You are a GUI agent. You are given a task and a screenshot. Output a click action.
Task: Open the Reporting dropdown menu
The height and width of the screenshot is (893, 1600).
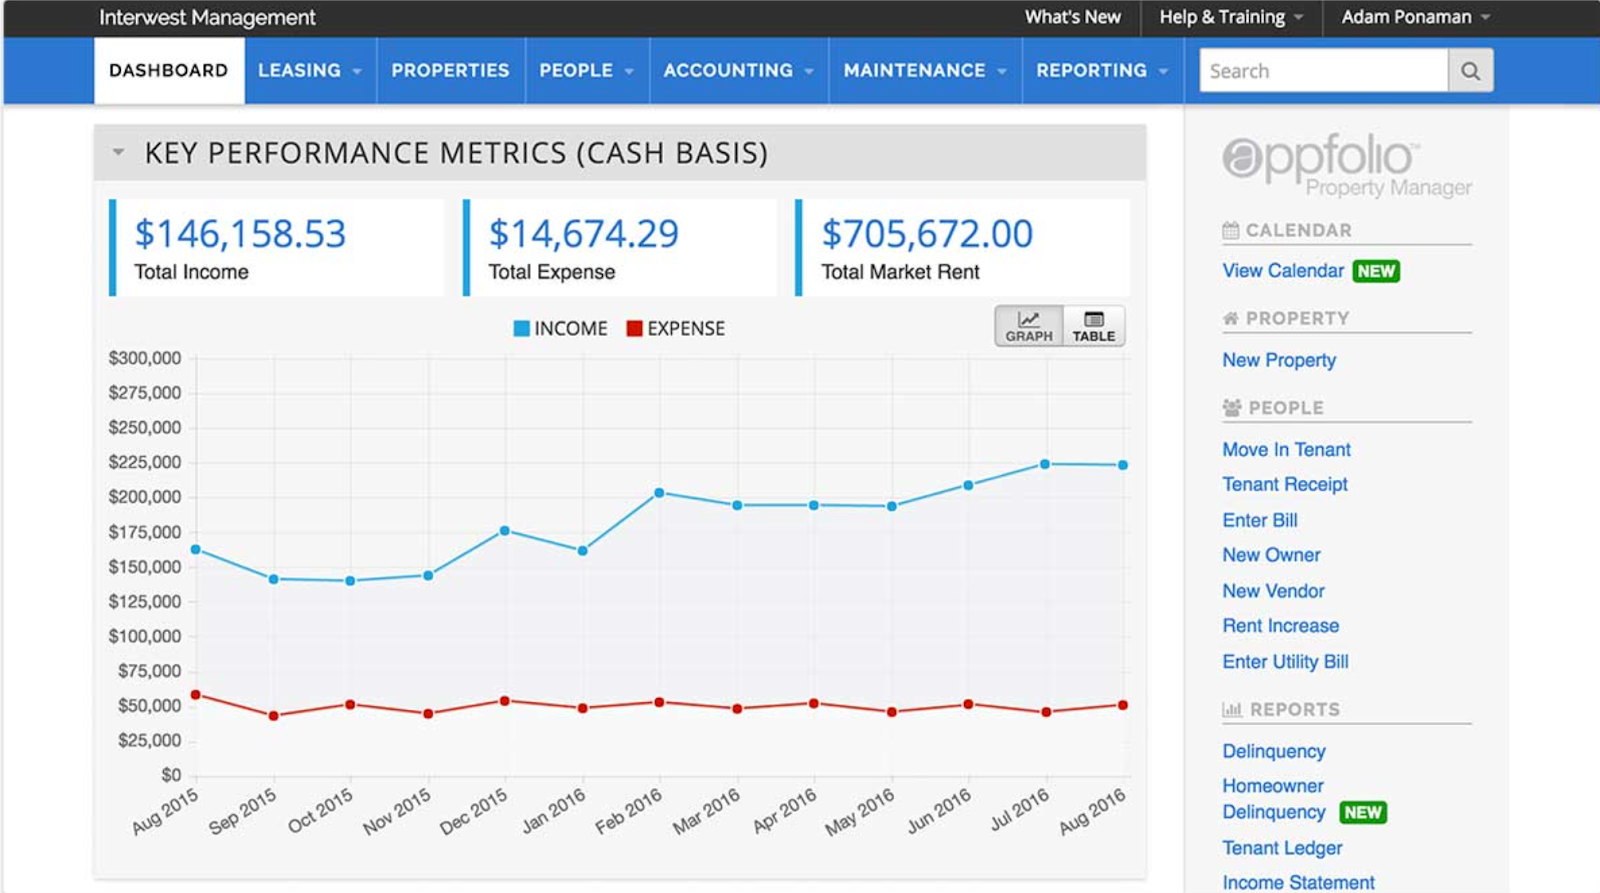point(1102,71)
